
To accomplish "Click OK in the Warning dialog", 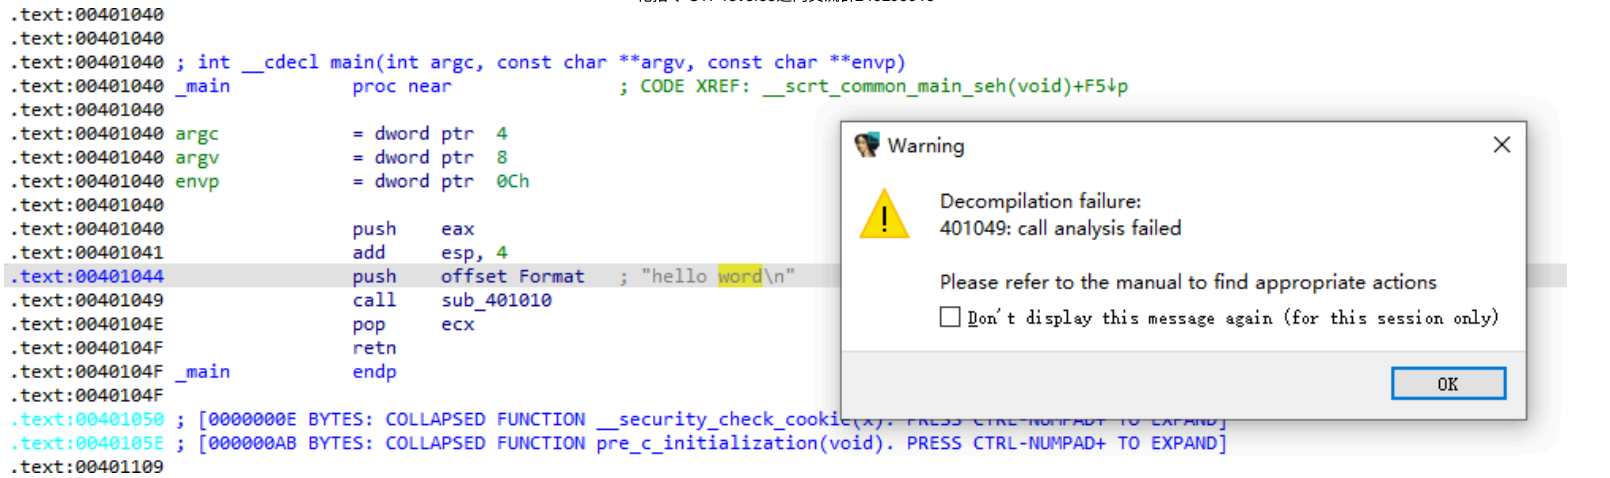I will tap(1448, 384).
